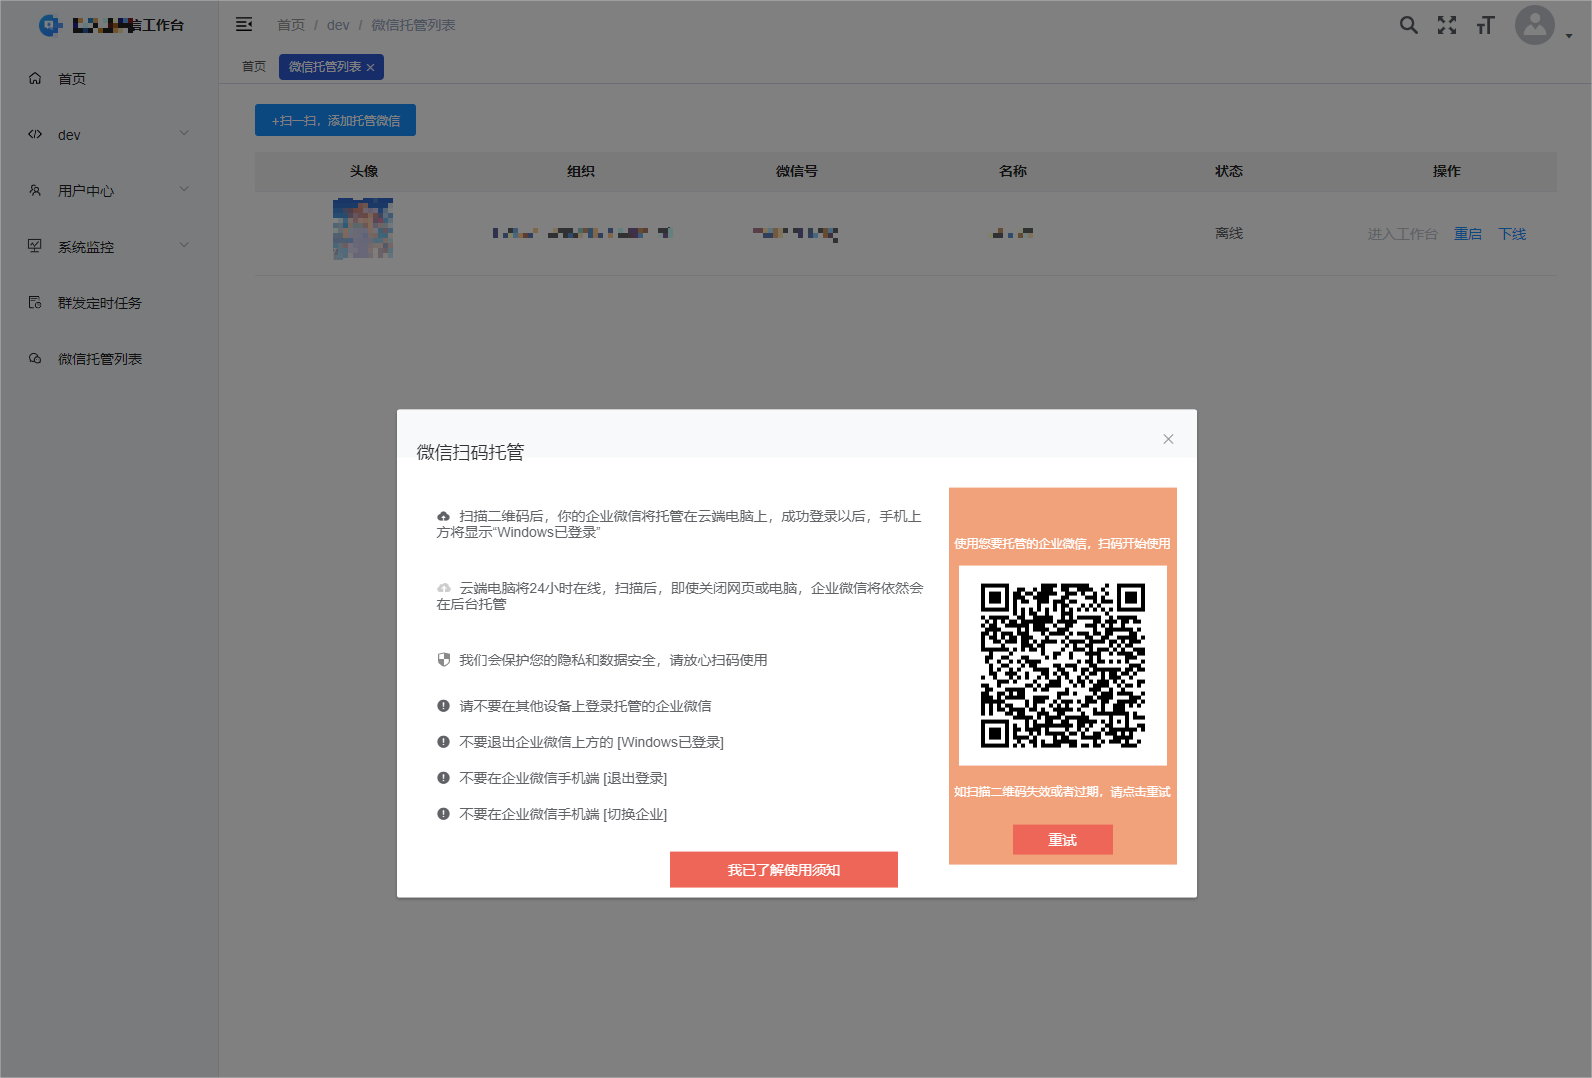1592x1078 pixels.
Task: Close the 微信托管列表 tab
Action: (x=370, y=68)
